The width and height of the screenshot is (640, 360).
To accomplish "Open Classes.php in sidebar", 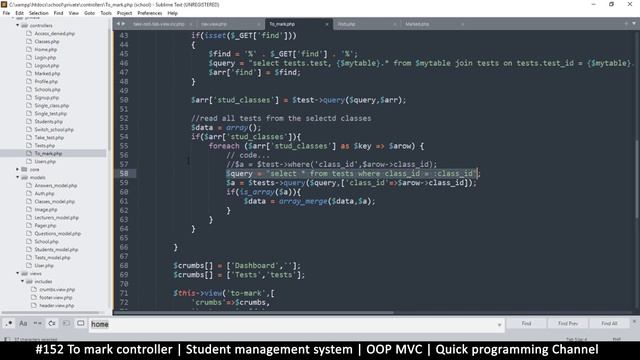I will 47,42.
